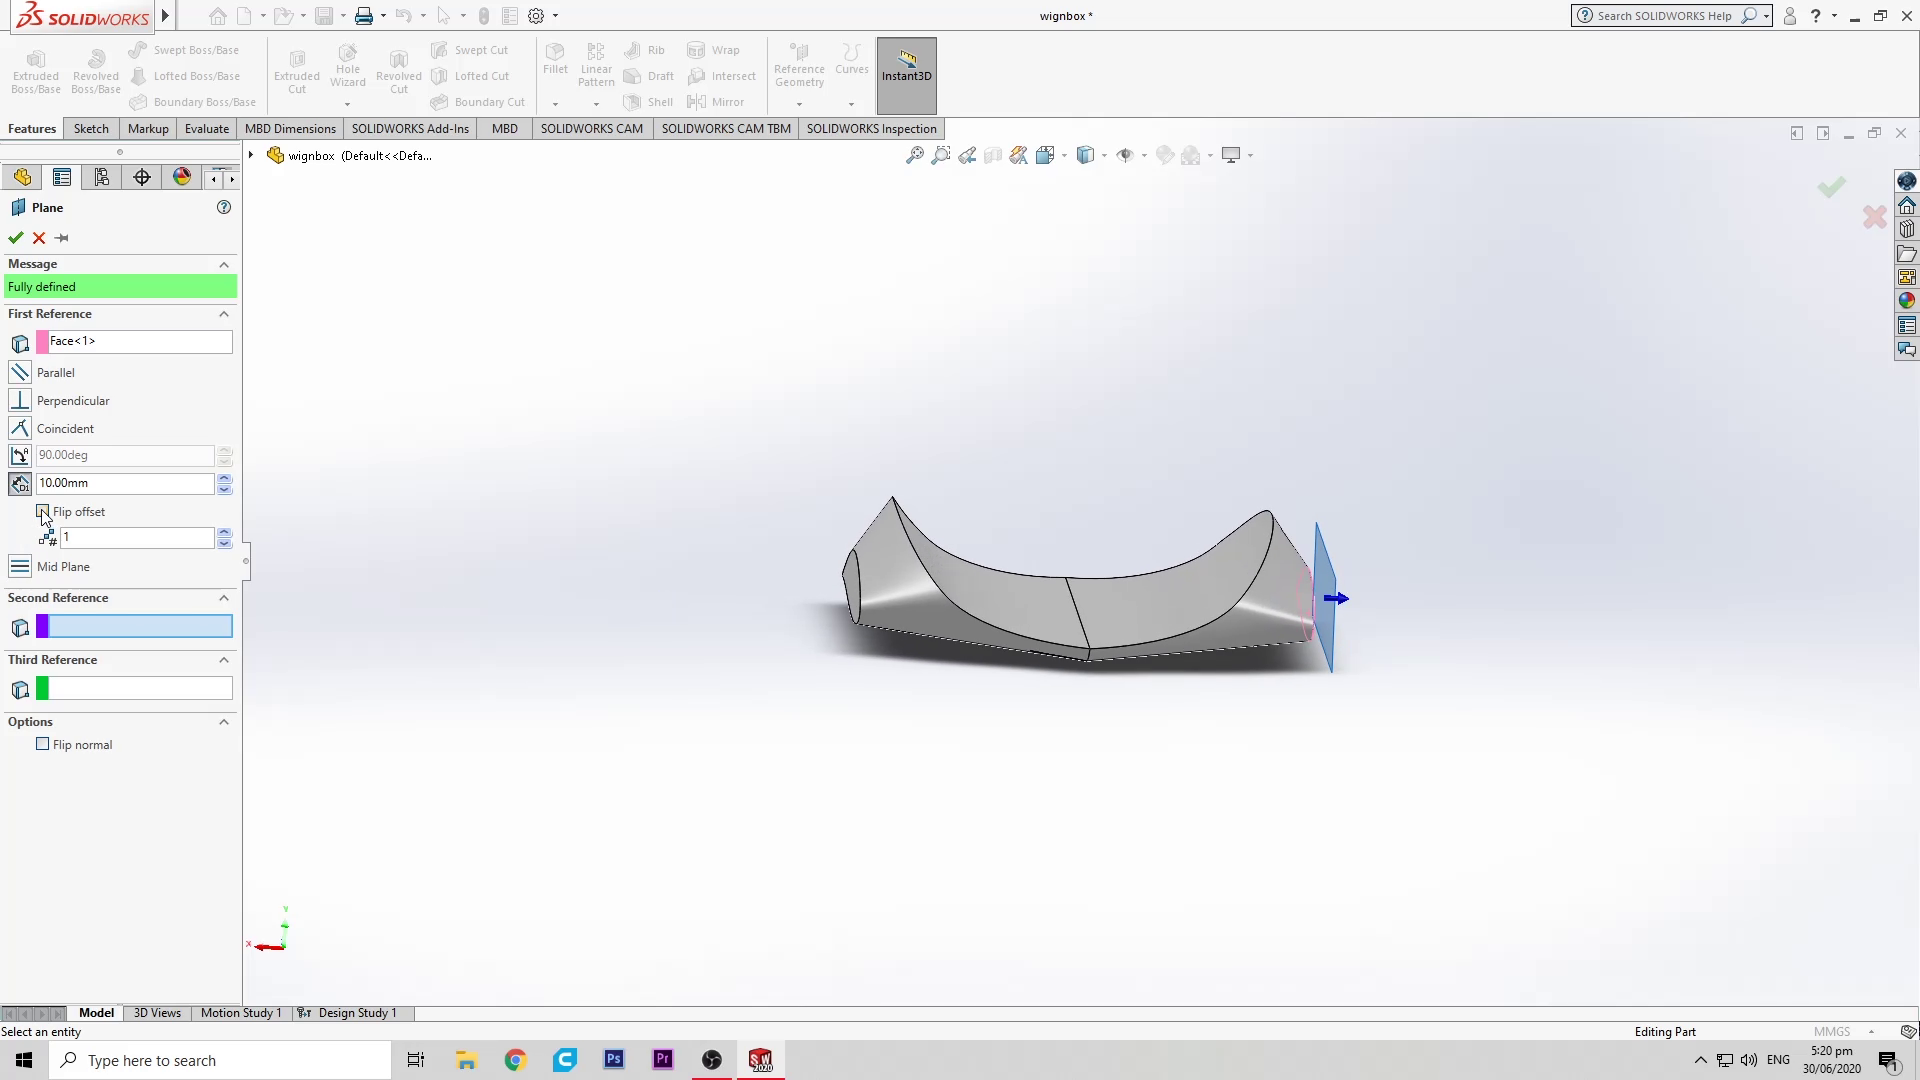Pin the Plane property manager open
The height and width of the screenshot is (1080, 1920).
pyautogui.click(x=62, y=238)
